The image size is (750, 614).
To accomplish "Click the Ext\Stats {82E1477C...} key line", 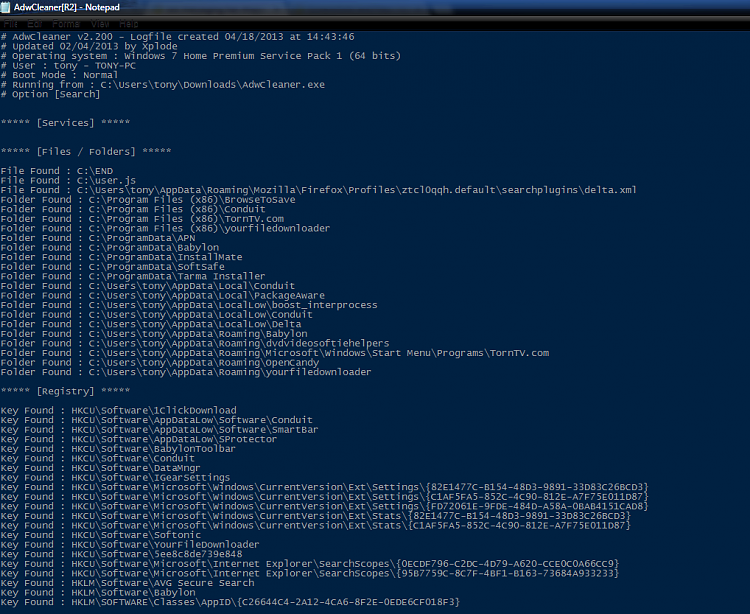I will click(x=316, y=515).
